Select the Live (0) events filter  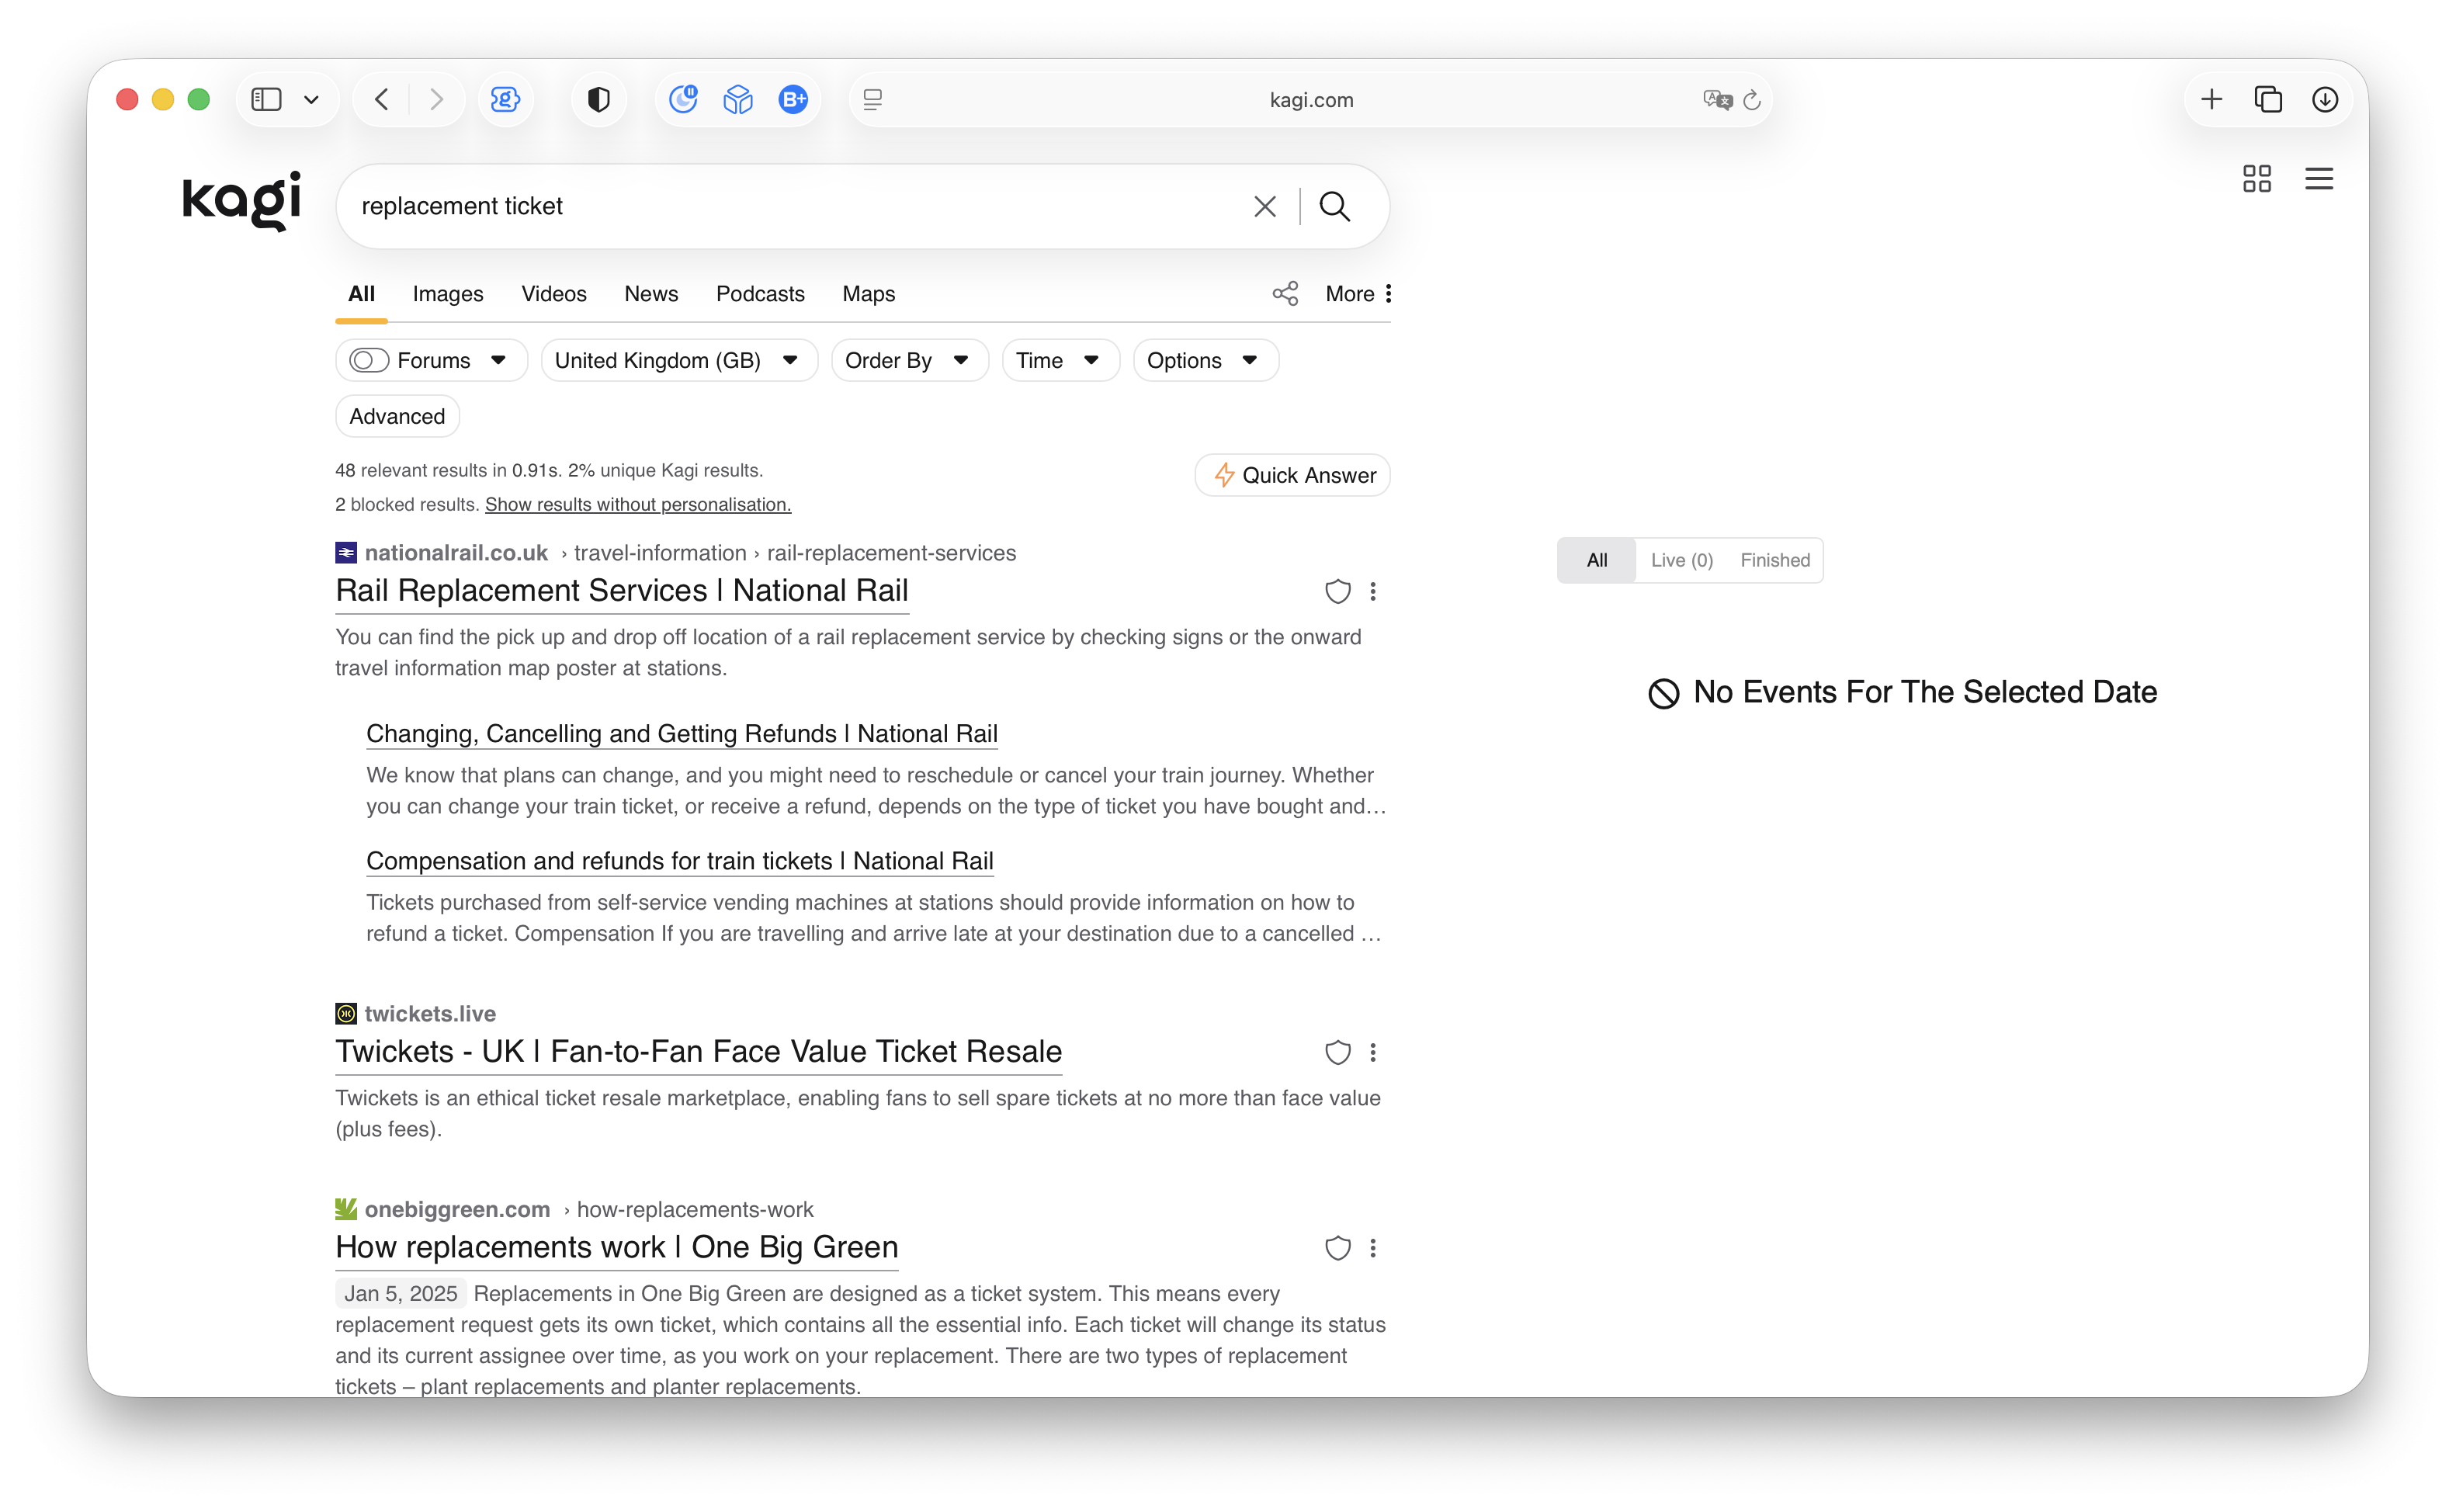[1681, 560]
